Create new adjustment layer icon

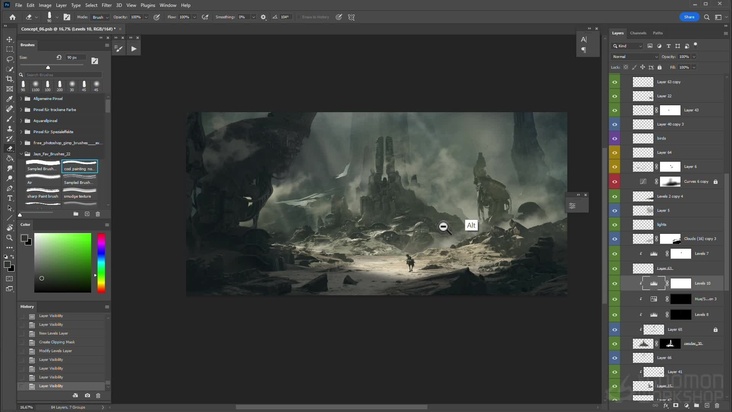(x=686, y=405)
